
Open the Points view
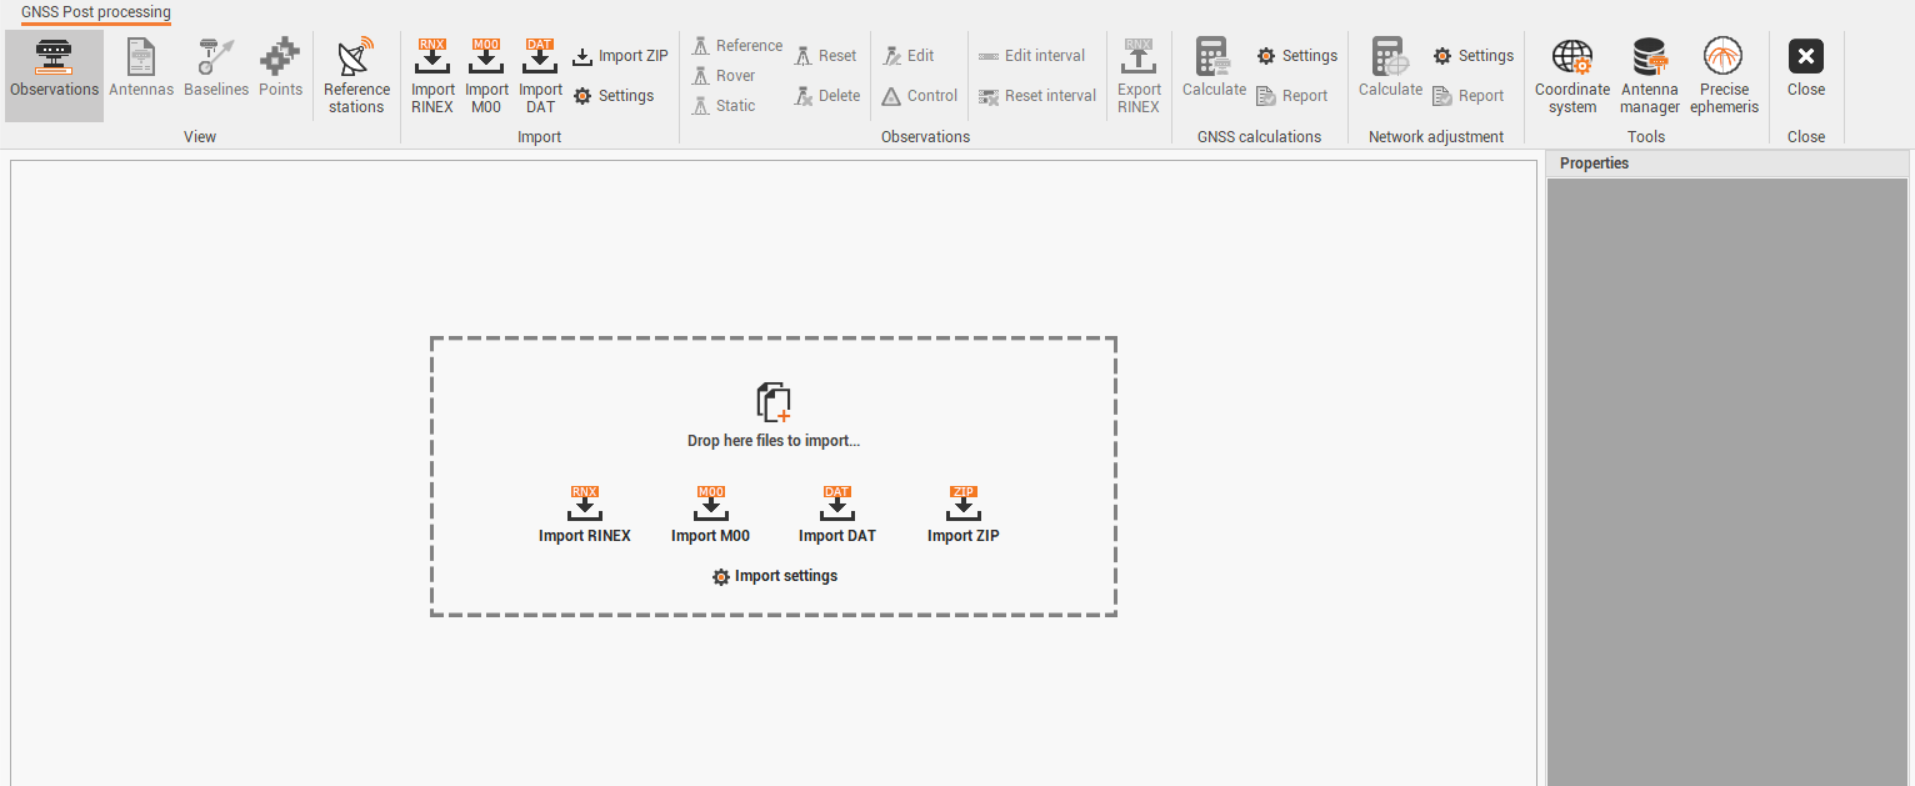pos(280,70)
